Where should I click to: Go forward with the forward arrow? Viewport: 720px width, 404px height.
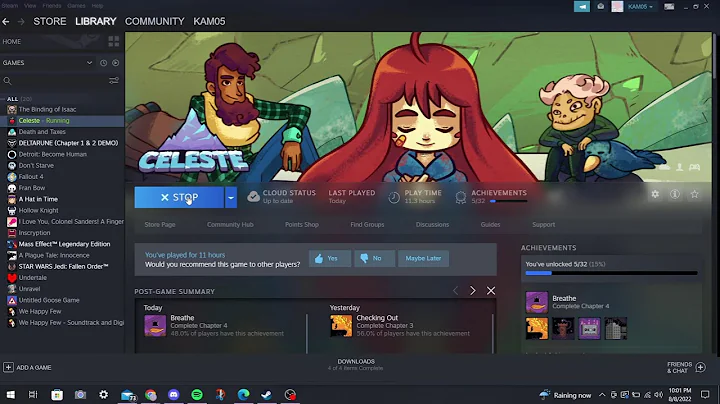(x=21, y=22)
